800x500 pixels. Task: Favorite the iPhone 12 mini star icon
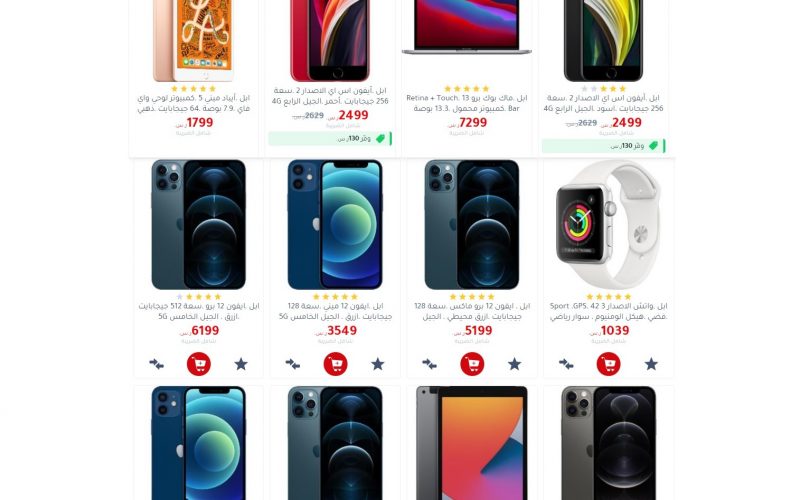[378, 364]
